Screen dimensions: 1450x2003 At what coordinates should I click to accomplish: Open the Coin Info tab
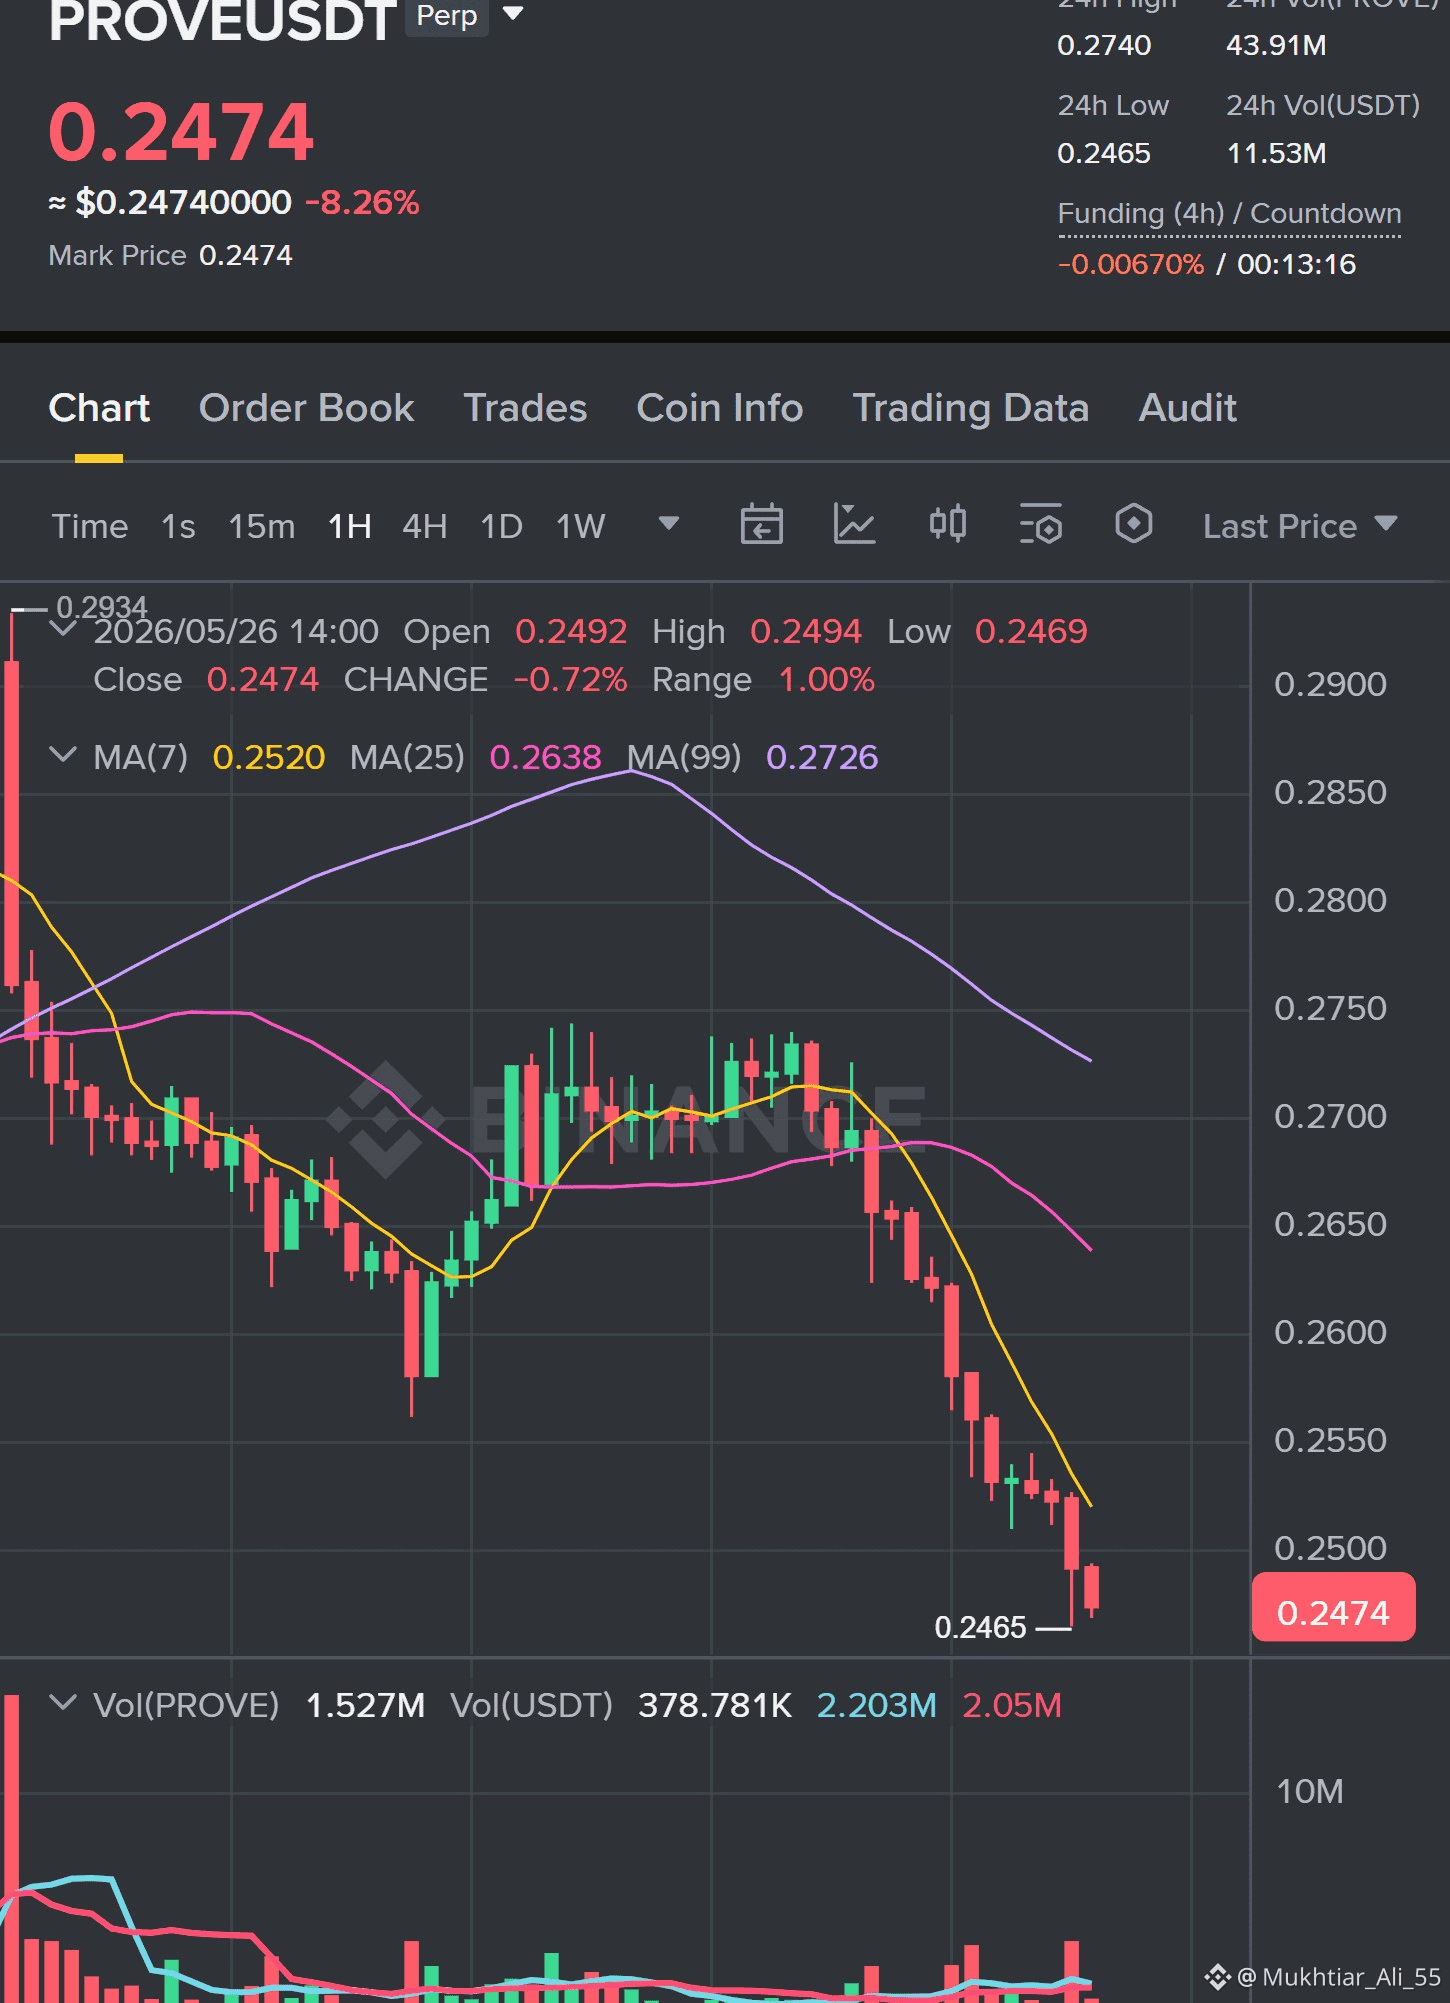pyautogui.click(x=719, y=408)
